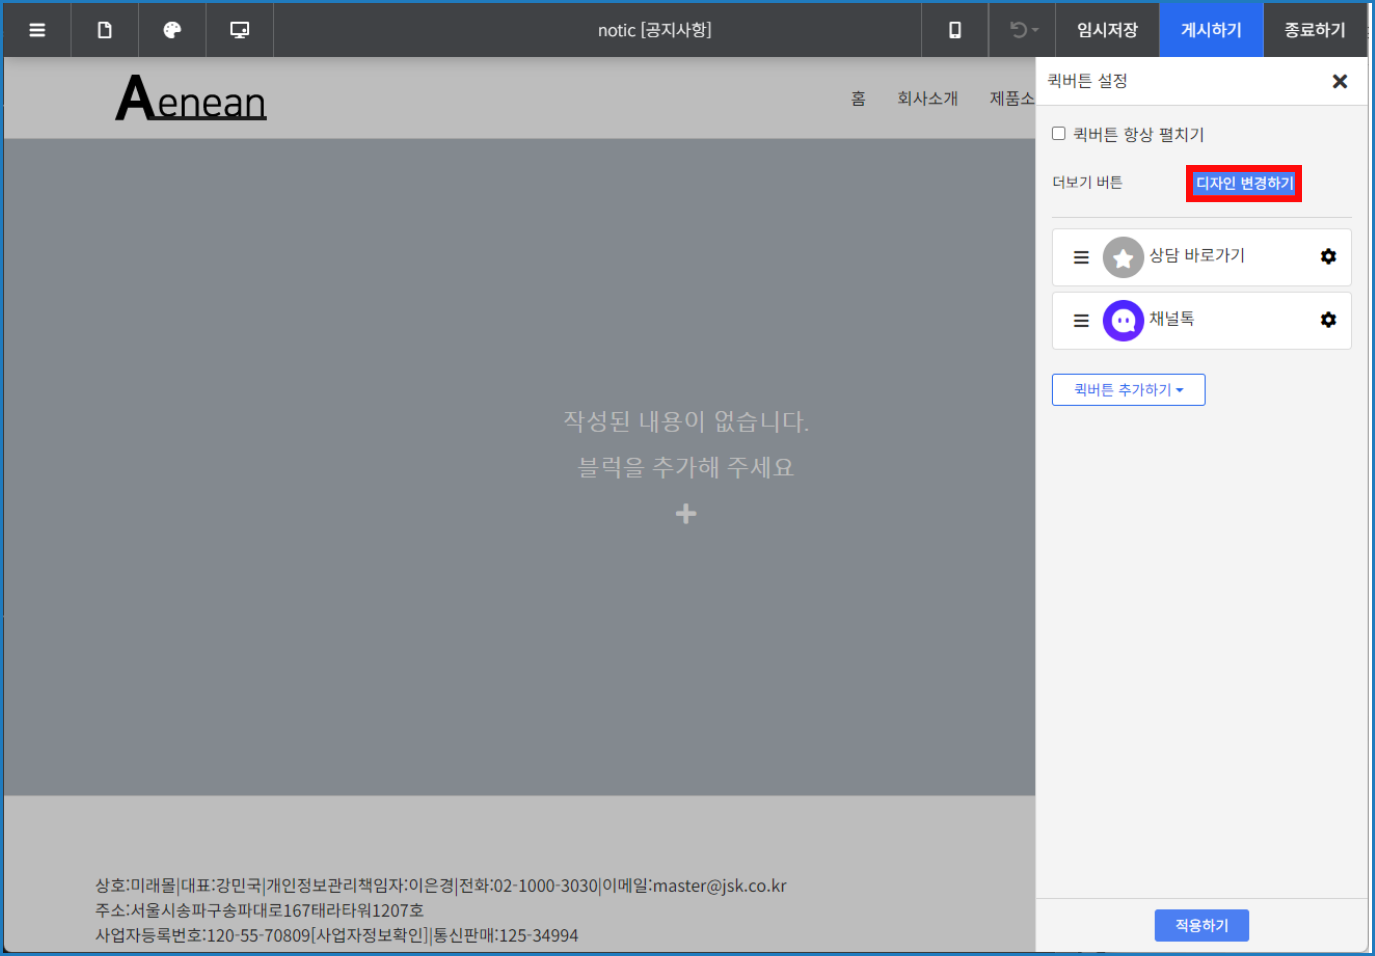This screenshot has height=956, width=1375.
Task: Publish the page via 게시하기
Action: pyautogui.click(x=1211, y=29)
